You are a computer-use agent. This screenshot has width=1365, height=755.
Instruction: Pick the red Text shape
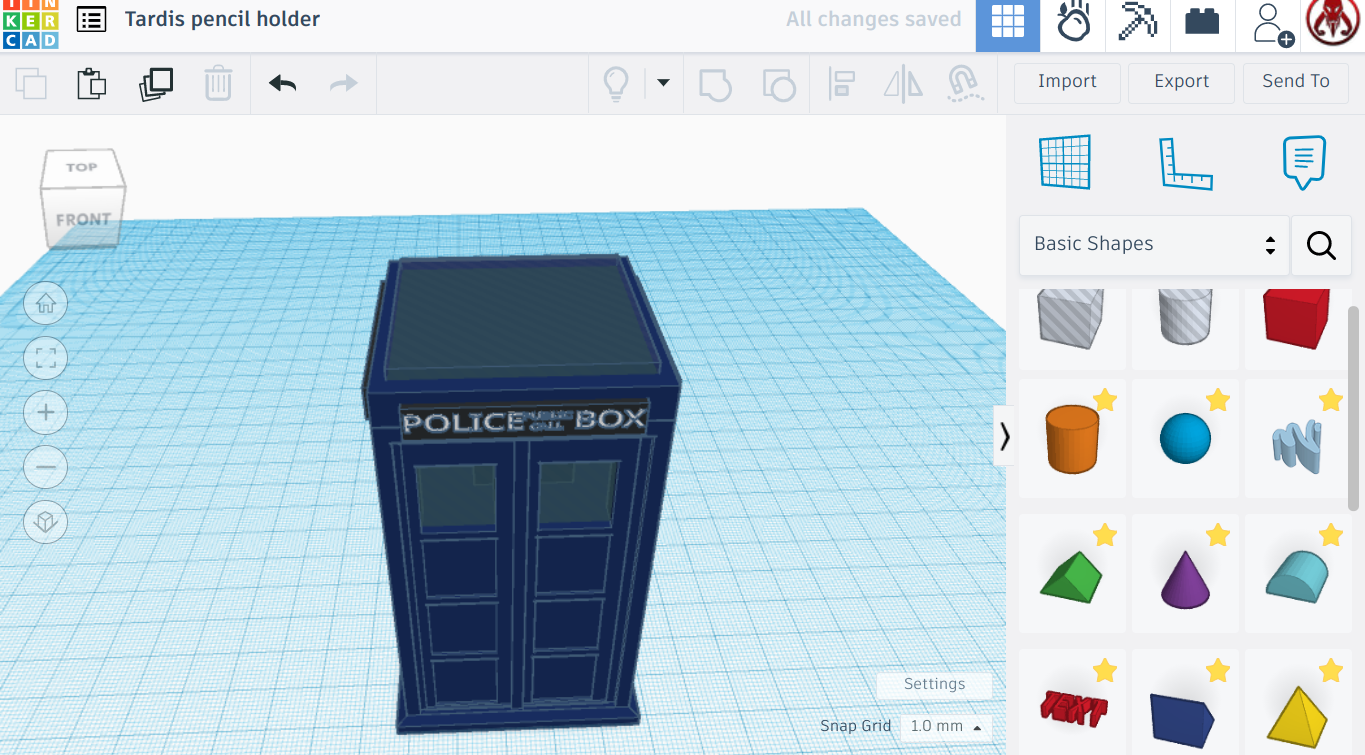[x=1073, y=708]
